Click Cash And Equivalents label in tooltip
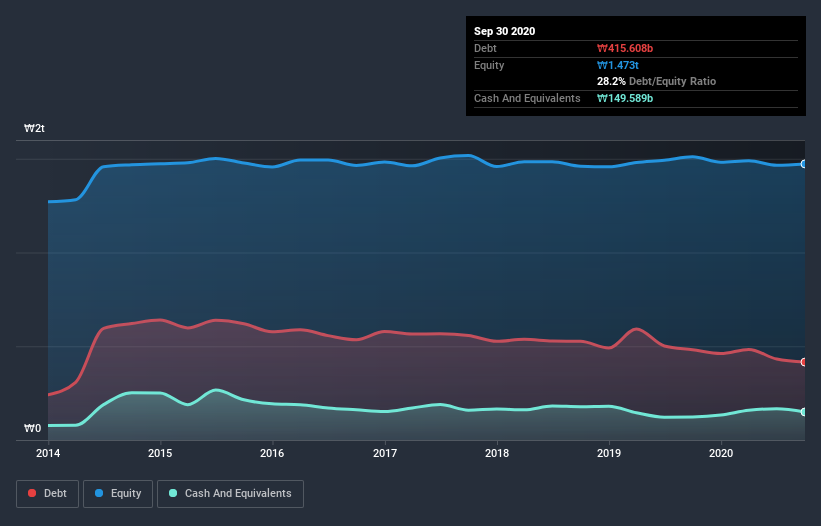This screenshot has height=526, width=821. click(x=527, y=98)
